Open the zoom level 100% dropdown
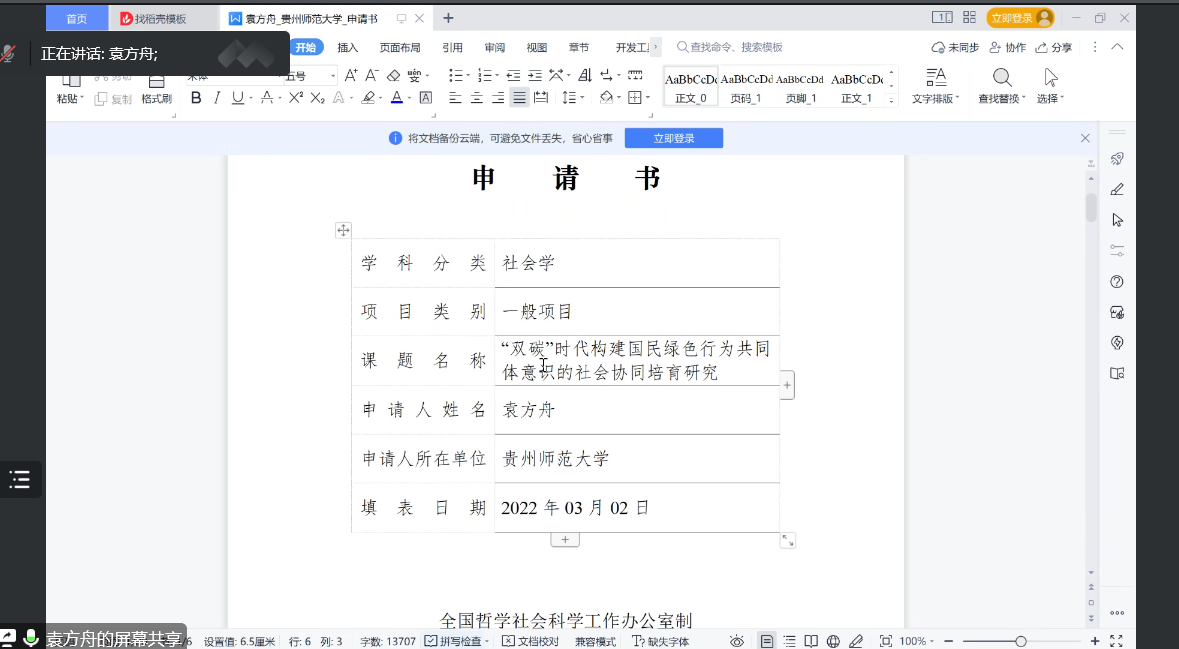This screenshot has width=1179, height=649. [x=918, y=641]
